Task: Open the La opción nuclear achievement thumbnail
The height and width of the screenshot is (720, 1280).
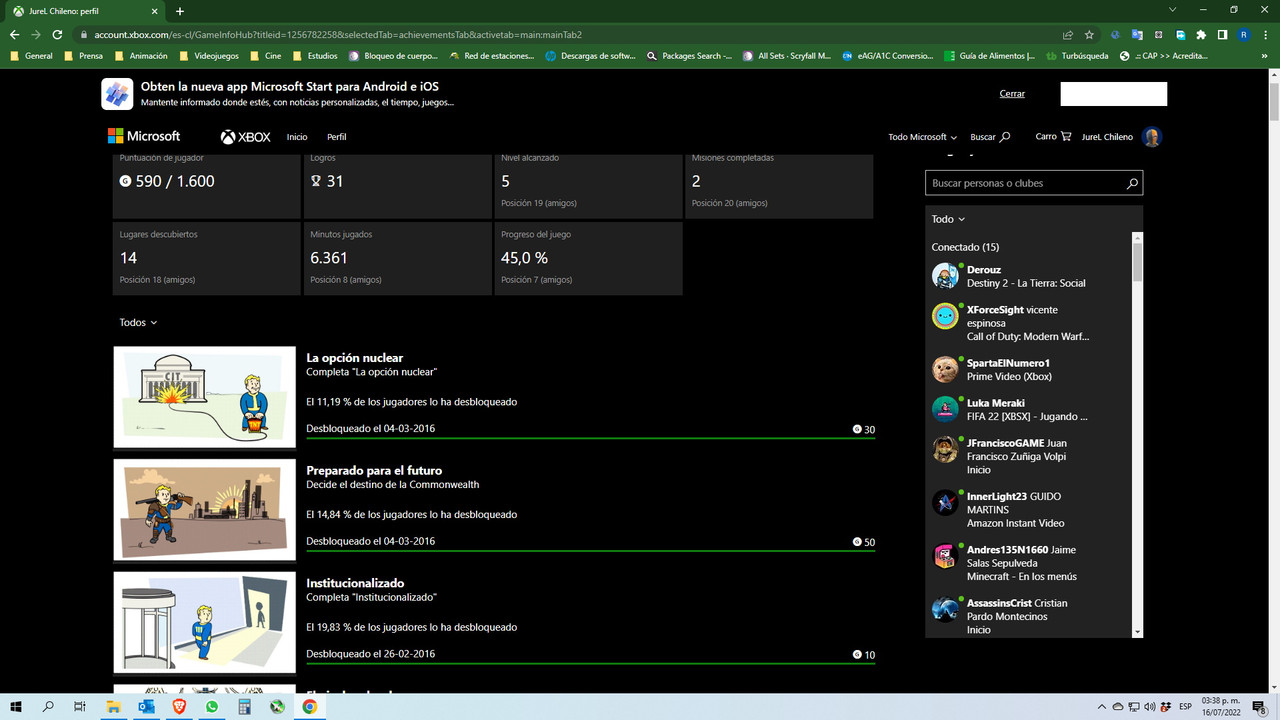Action: [205, 397]
